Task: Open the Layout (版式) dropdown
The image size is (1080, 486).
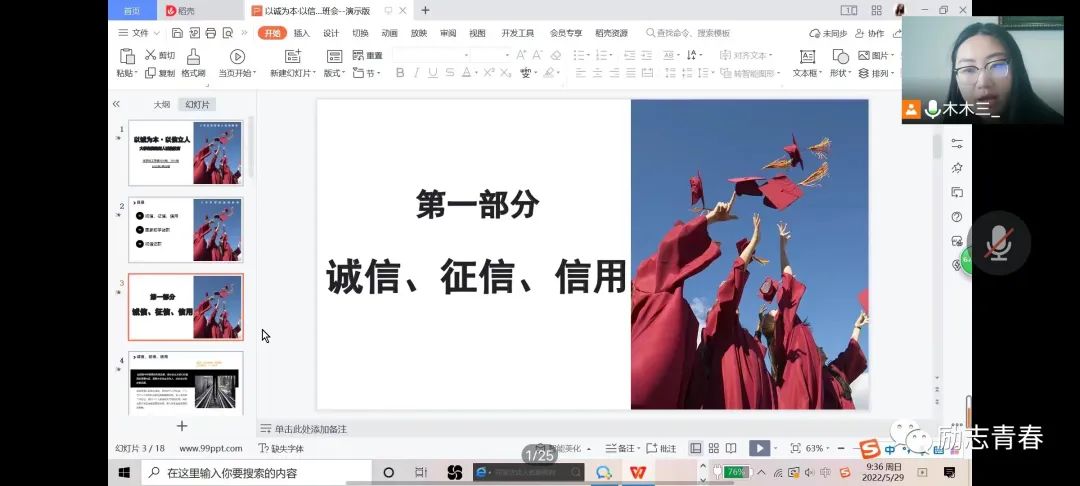Action: coord(334,74)
